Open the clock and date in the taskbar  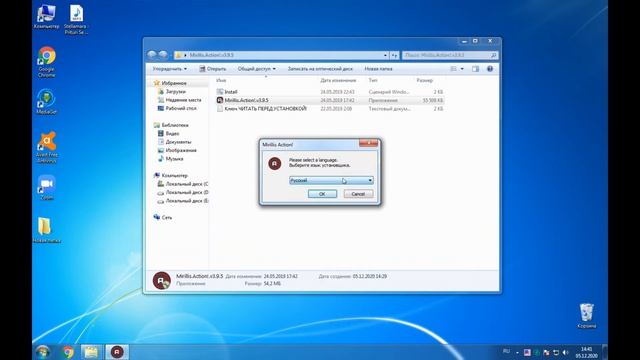pyautogui.click(x=587, y=352)
